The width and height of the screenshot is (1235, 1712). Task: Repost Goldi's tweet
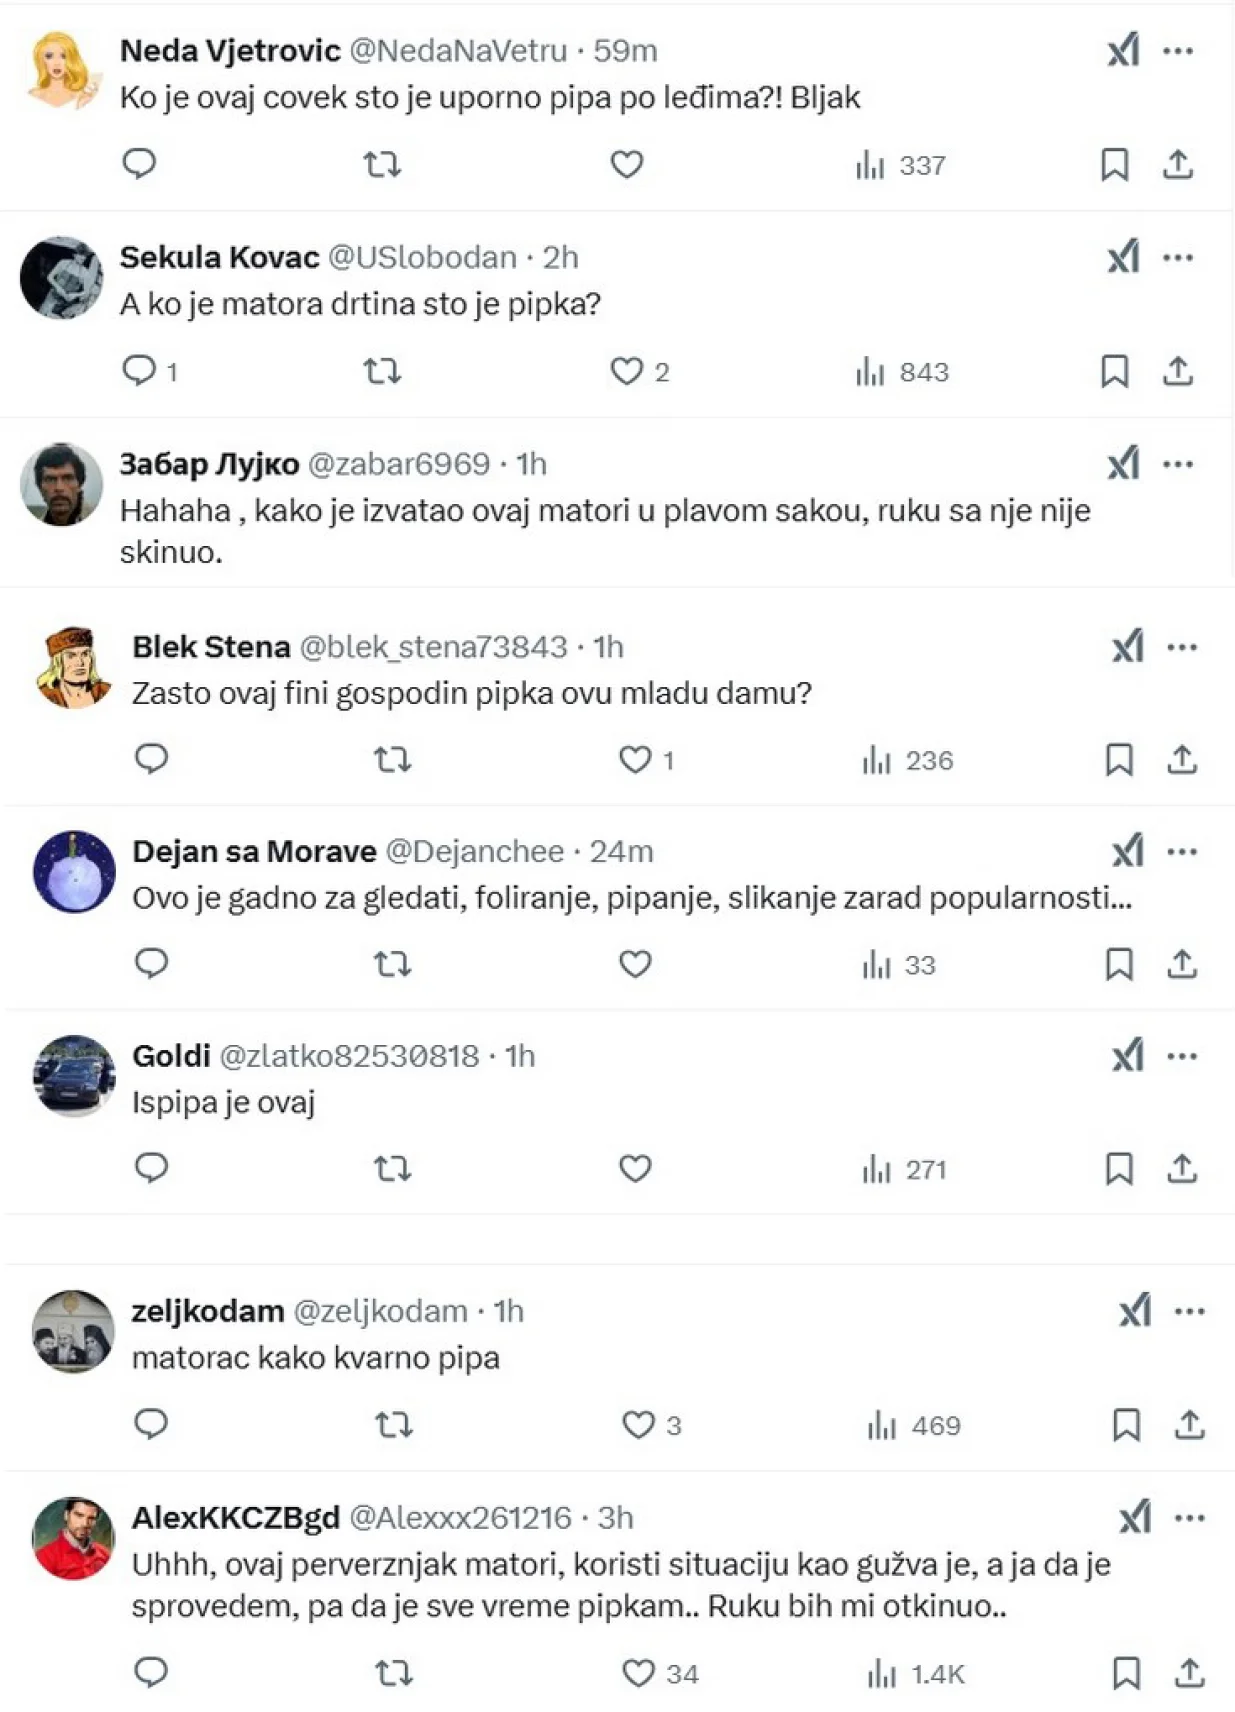click(x=392, y=1168)
